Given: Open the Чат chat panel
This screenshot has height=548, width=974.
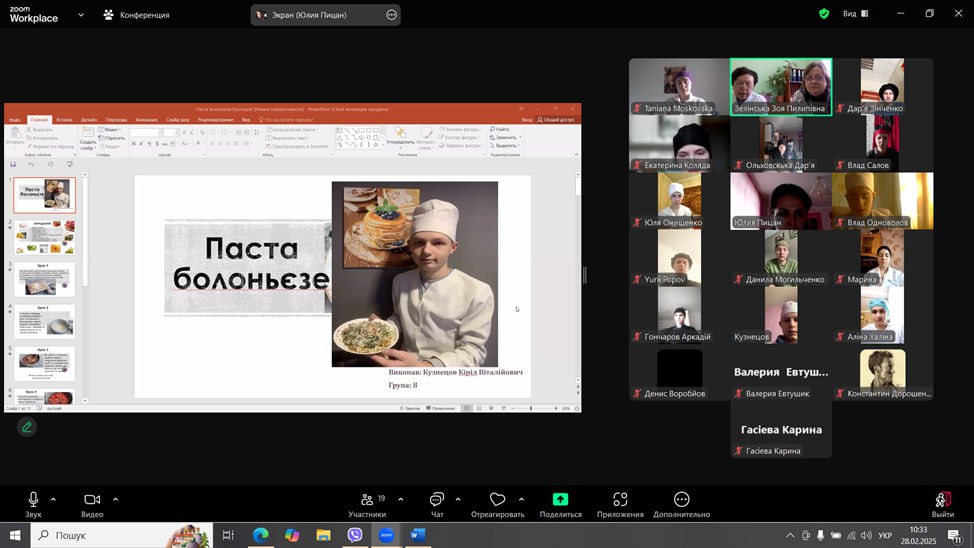Looking at the screenshot, I should click(436, 500).
